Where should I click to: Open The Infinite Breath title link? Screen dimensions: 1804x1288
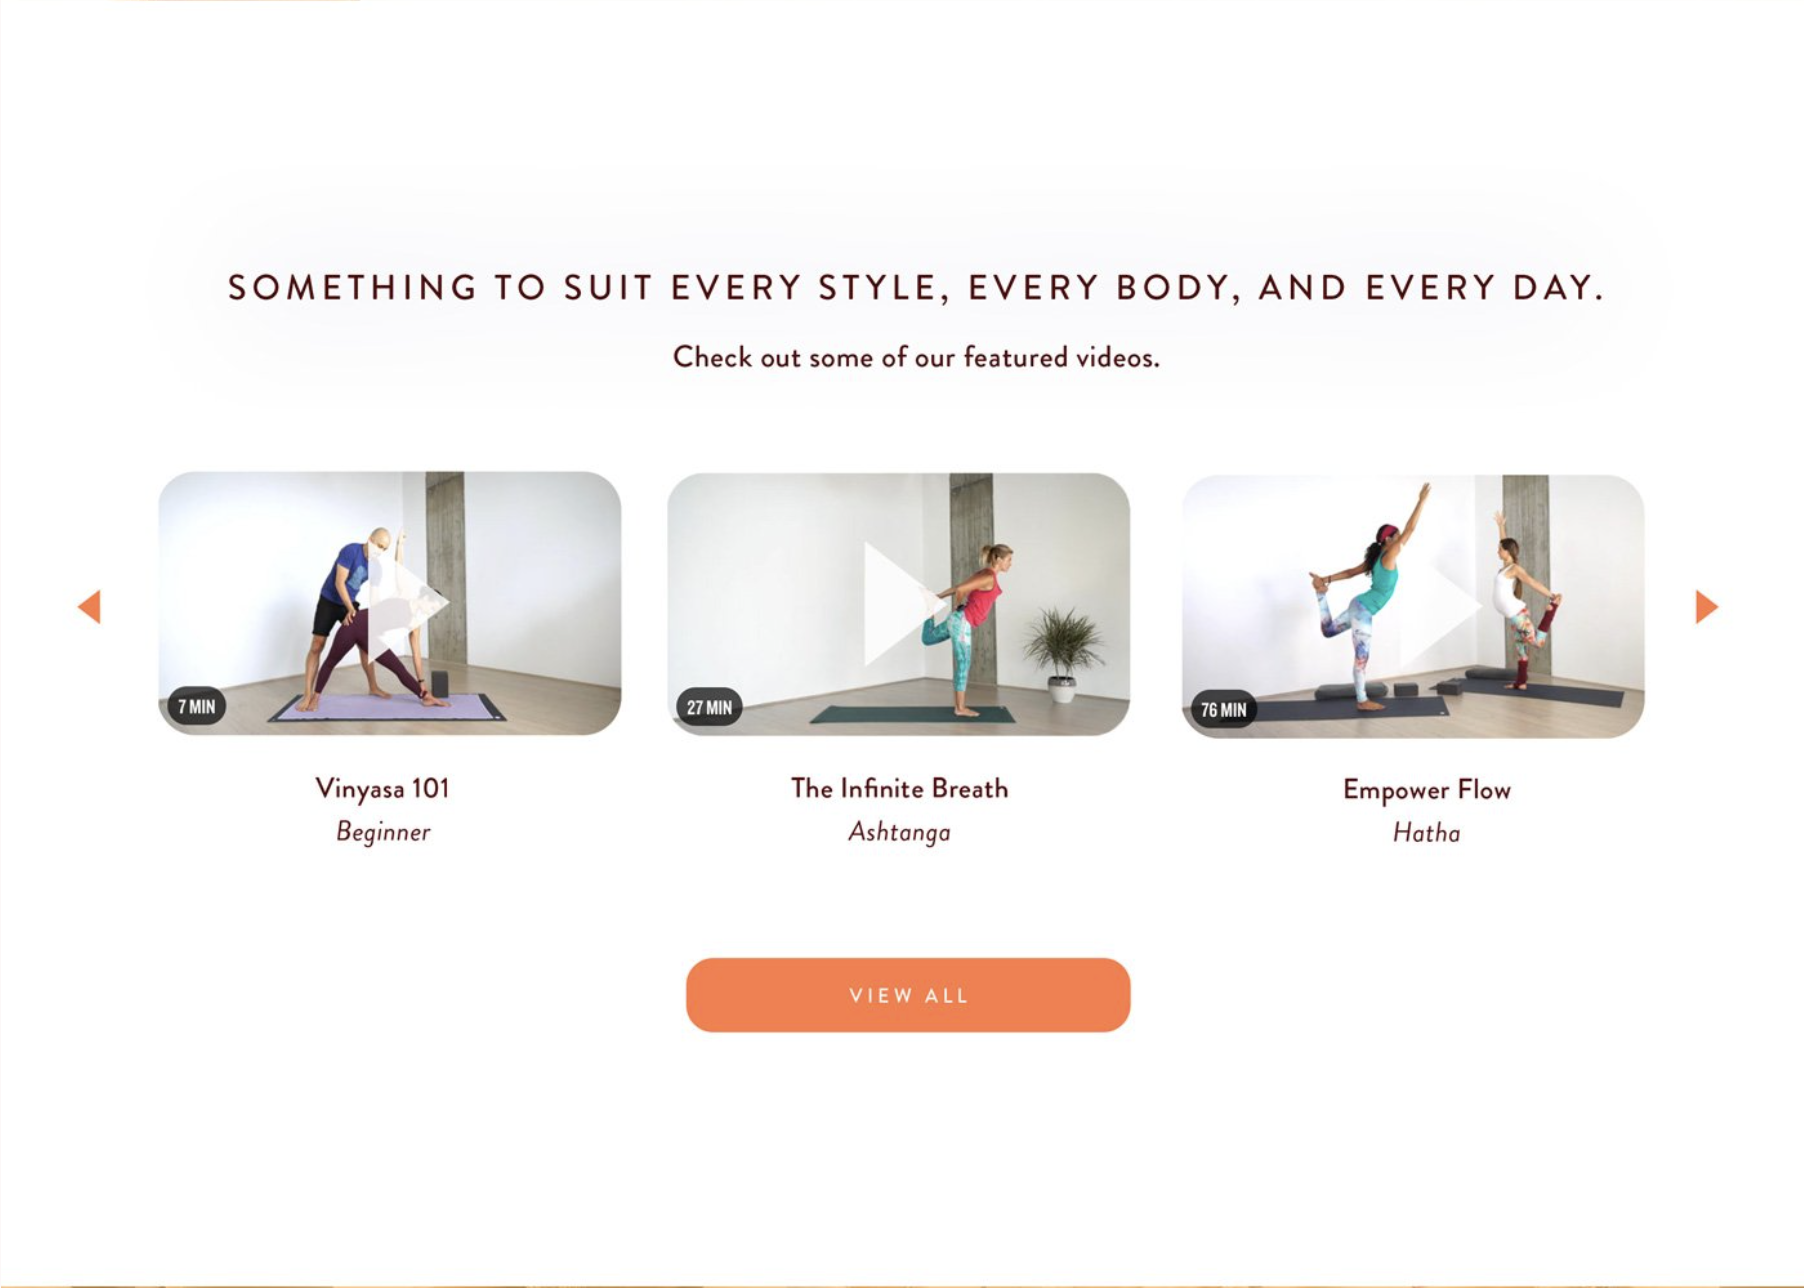tap(899, 789)
